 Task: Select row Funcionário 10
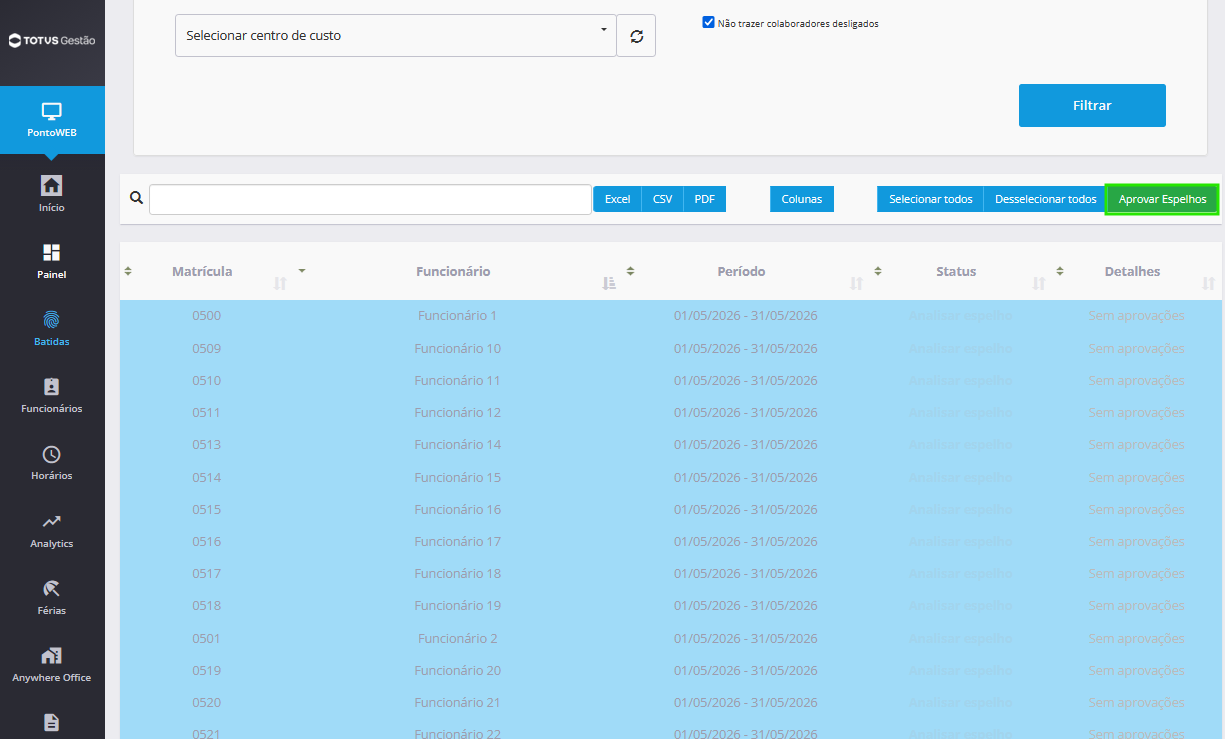pos(671,348)
